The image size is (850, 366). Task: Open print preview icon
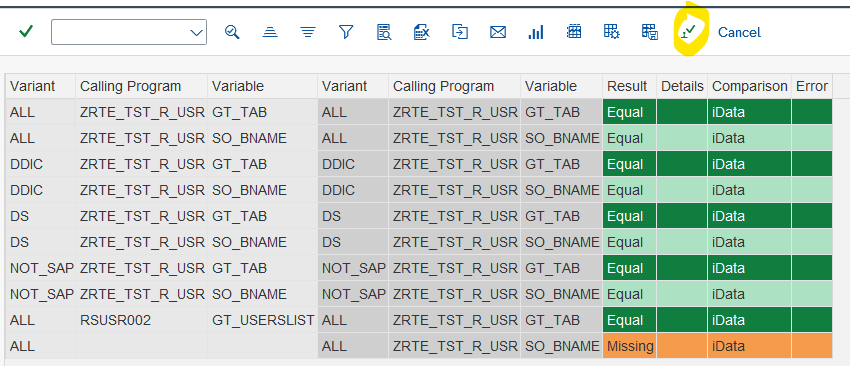pyautogui.click(x=384, y=32)
